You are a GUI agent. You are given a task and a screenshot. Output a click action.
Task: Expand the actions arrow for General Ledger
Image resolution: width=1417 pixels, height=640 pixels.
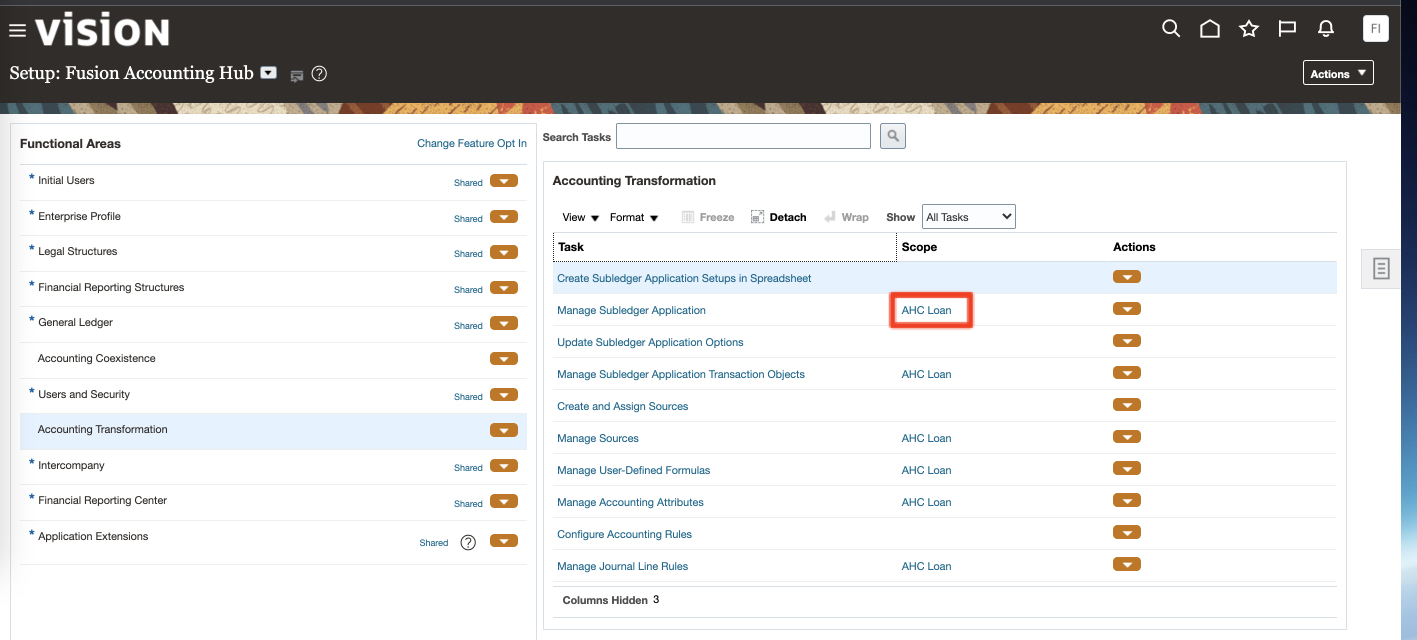(x=504, y=325)
